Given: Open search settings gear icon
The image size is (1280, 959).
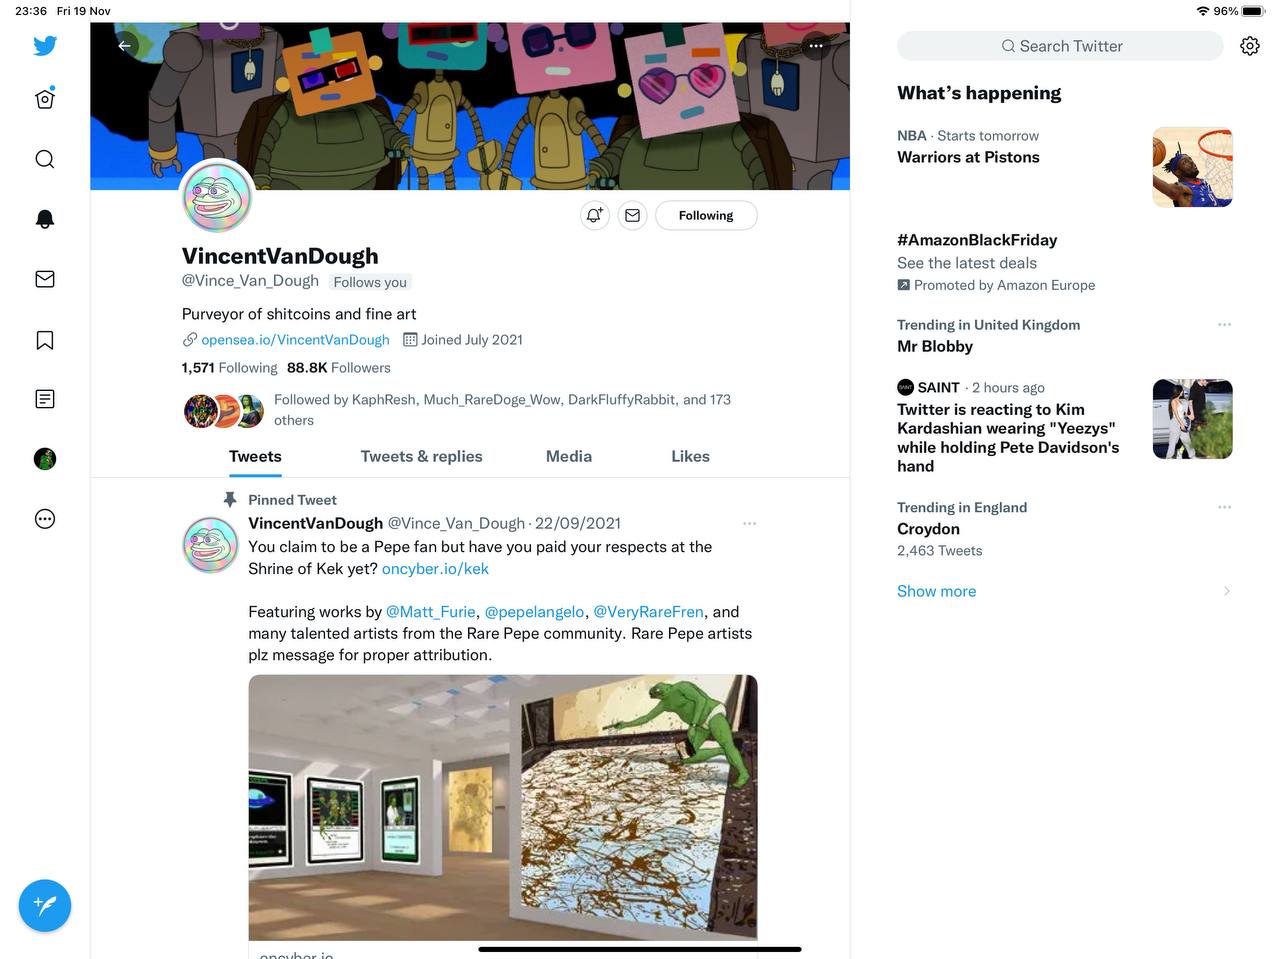Looking at the screenshot, I should tap(1250, 46).
